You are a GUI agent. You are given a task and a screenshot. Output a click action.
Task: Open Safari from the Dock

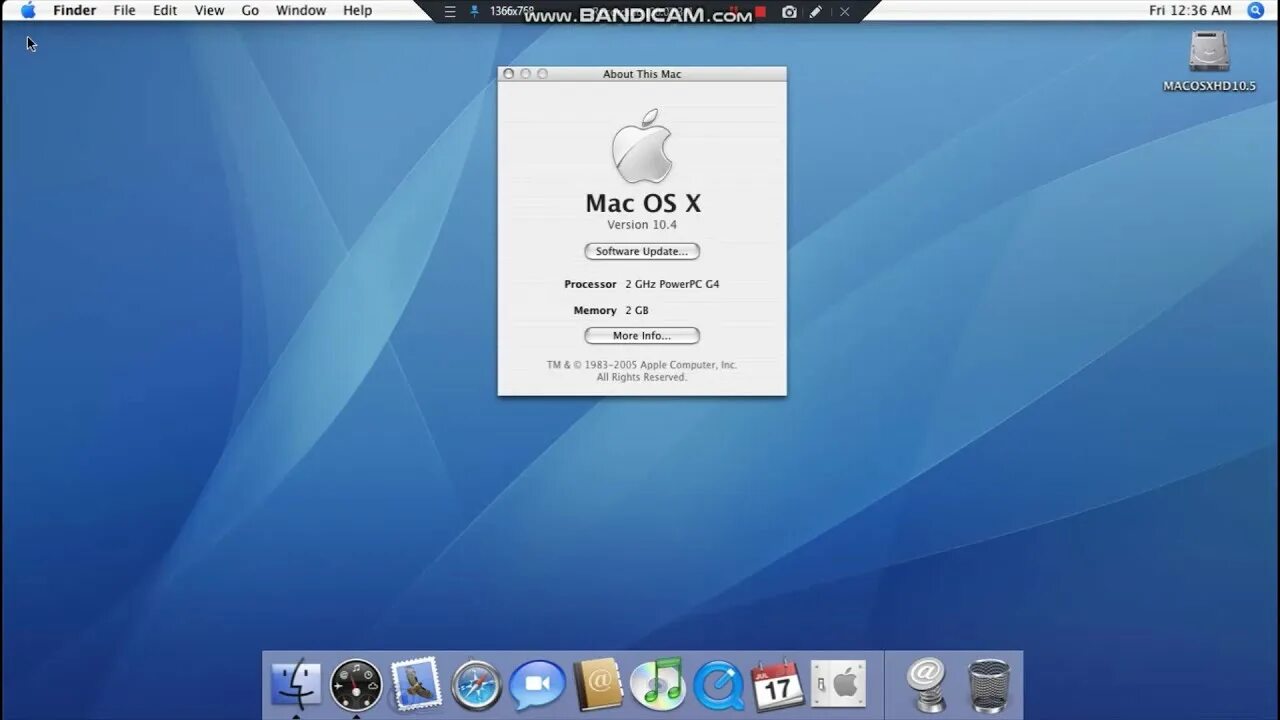coord(476,685)
